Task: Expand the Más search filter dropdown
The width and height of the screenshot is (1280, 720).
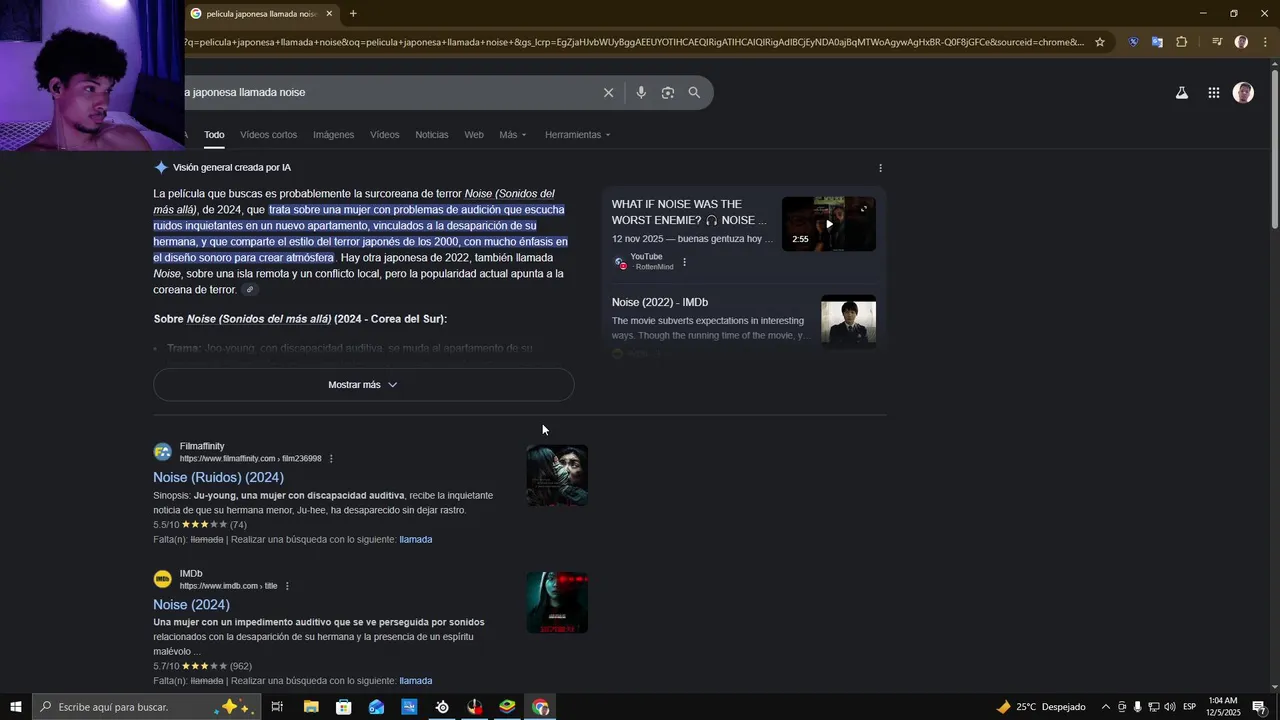Action: (513, 135)
